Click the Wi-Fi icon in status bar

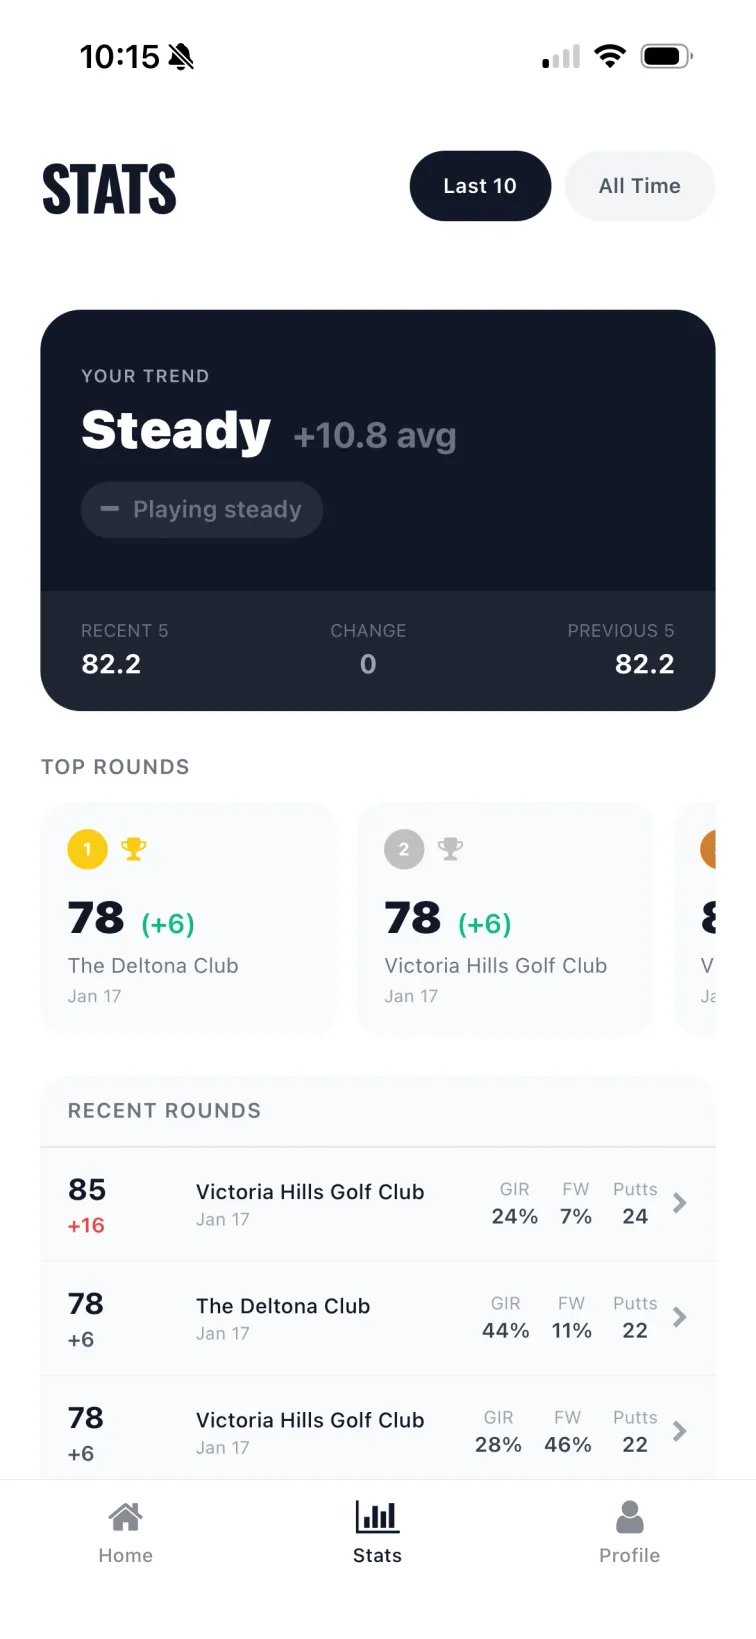(610, 56)
